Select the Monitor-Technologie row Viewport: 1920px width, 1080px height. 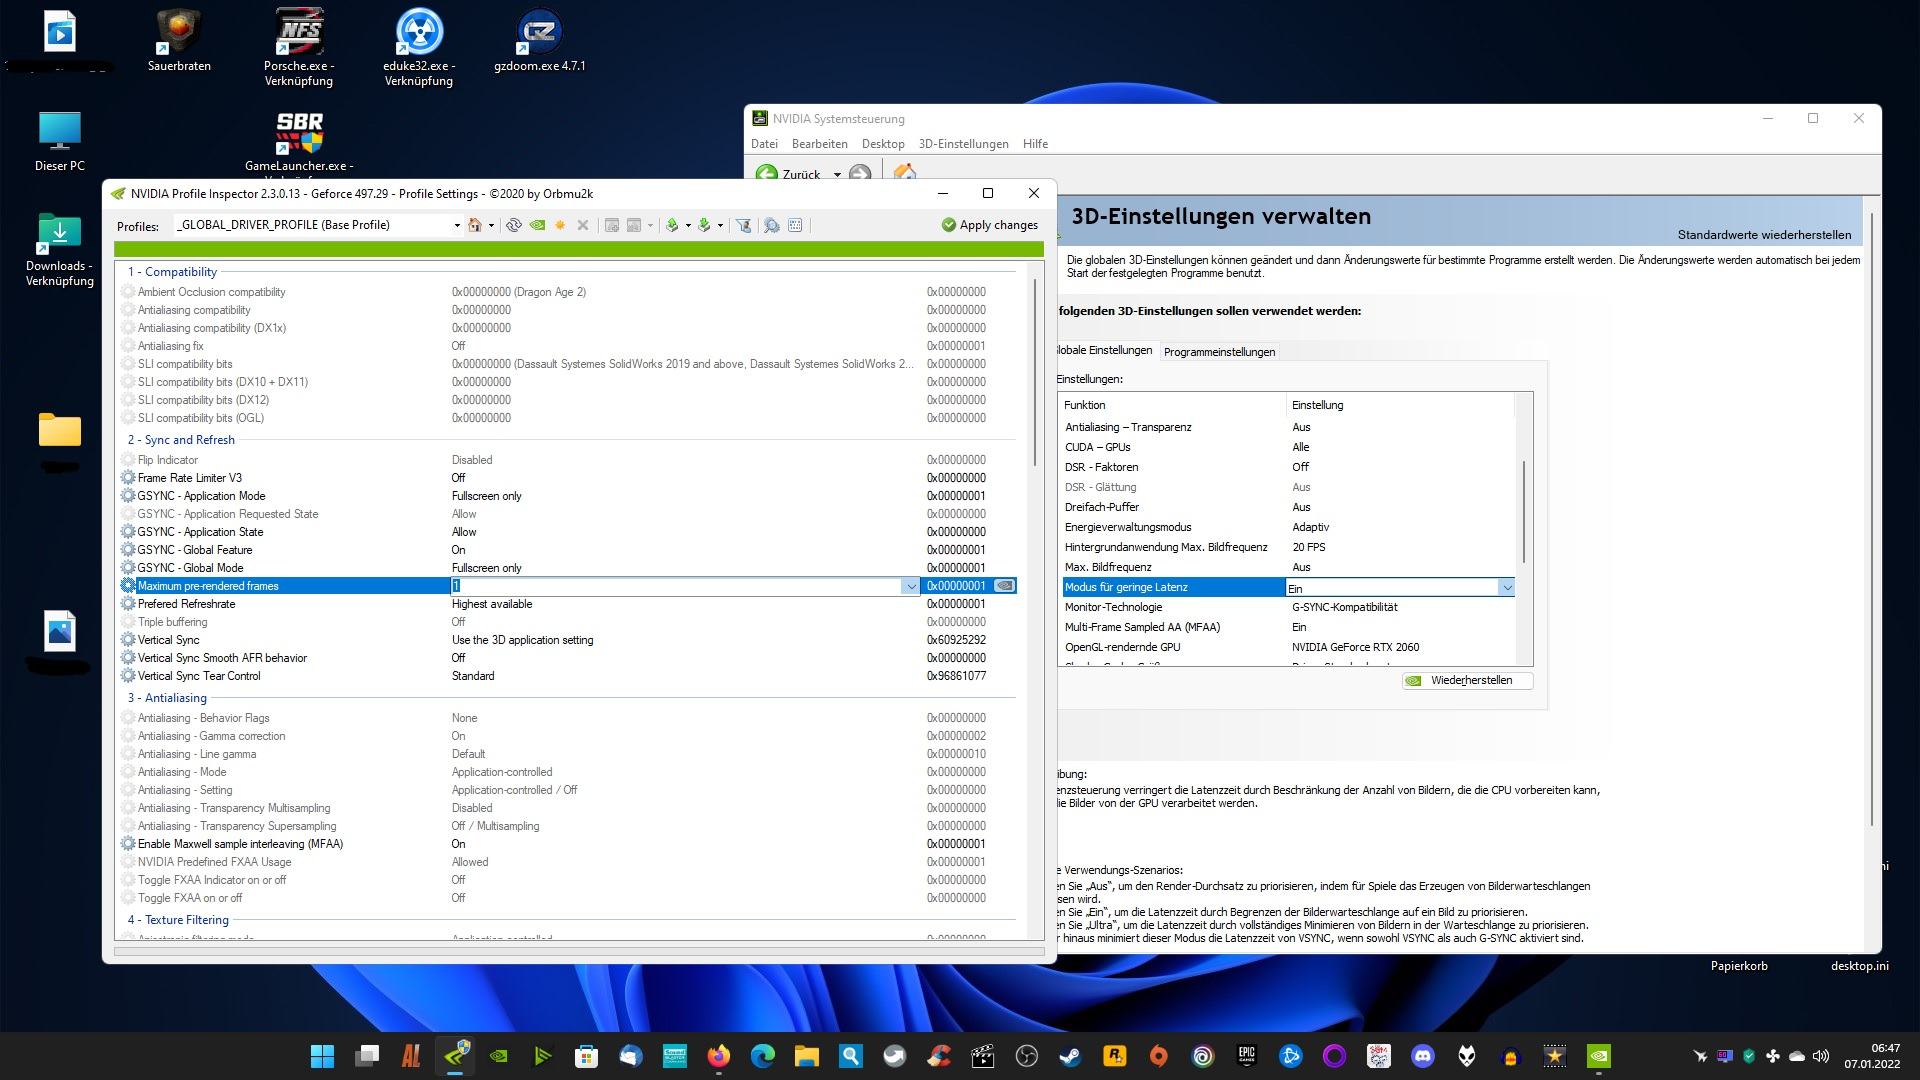coord(1288,607)
